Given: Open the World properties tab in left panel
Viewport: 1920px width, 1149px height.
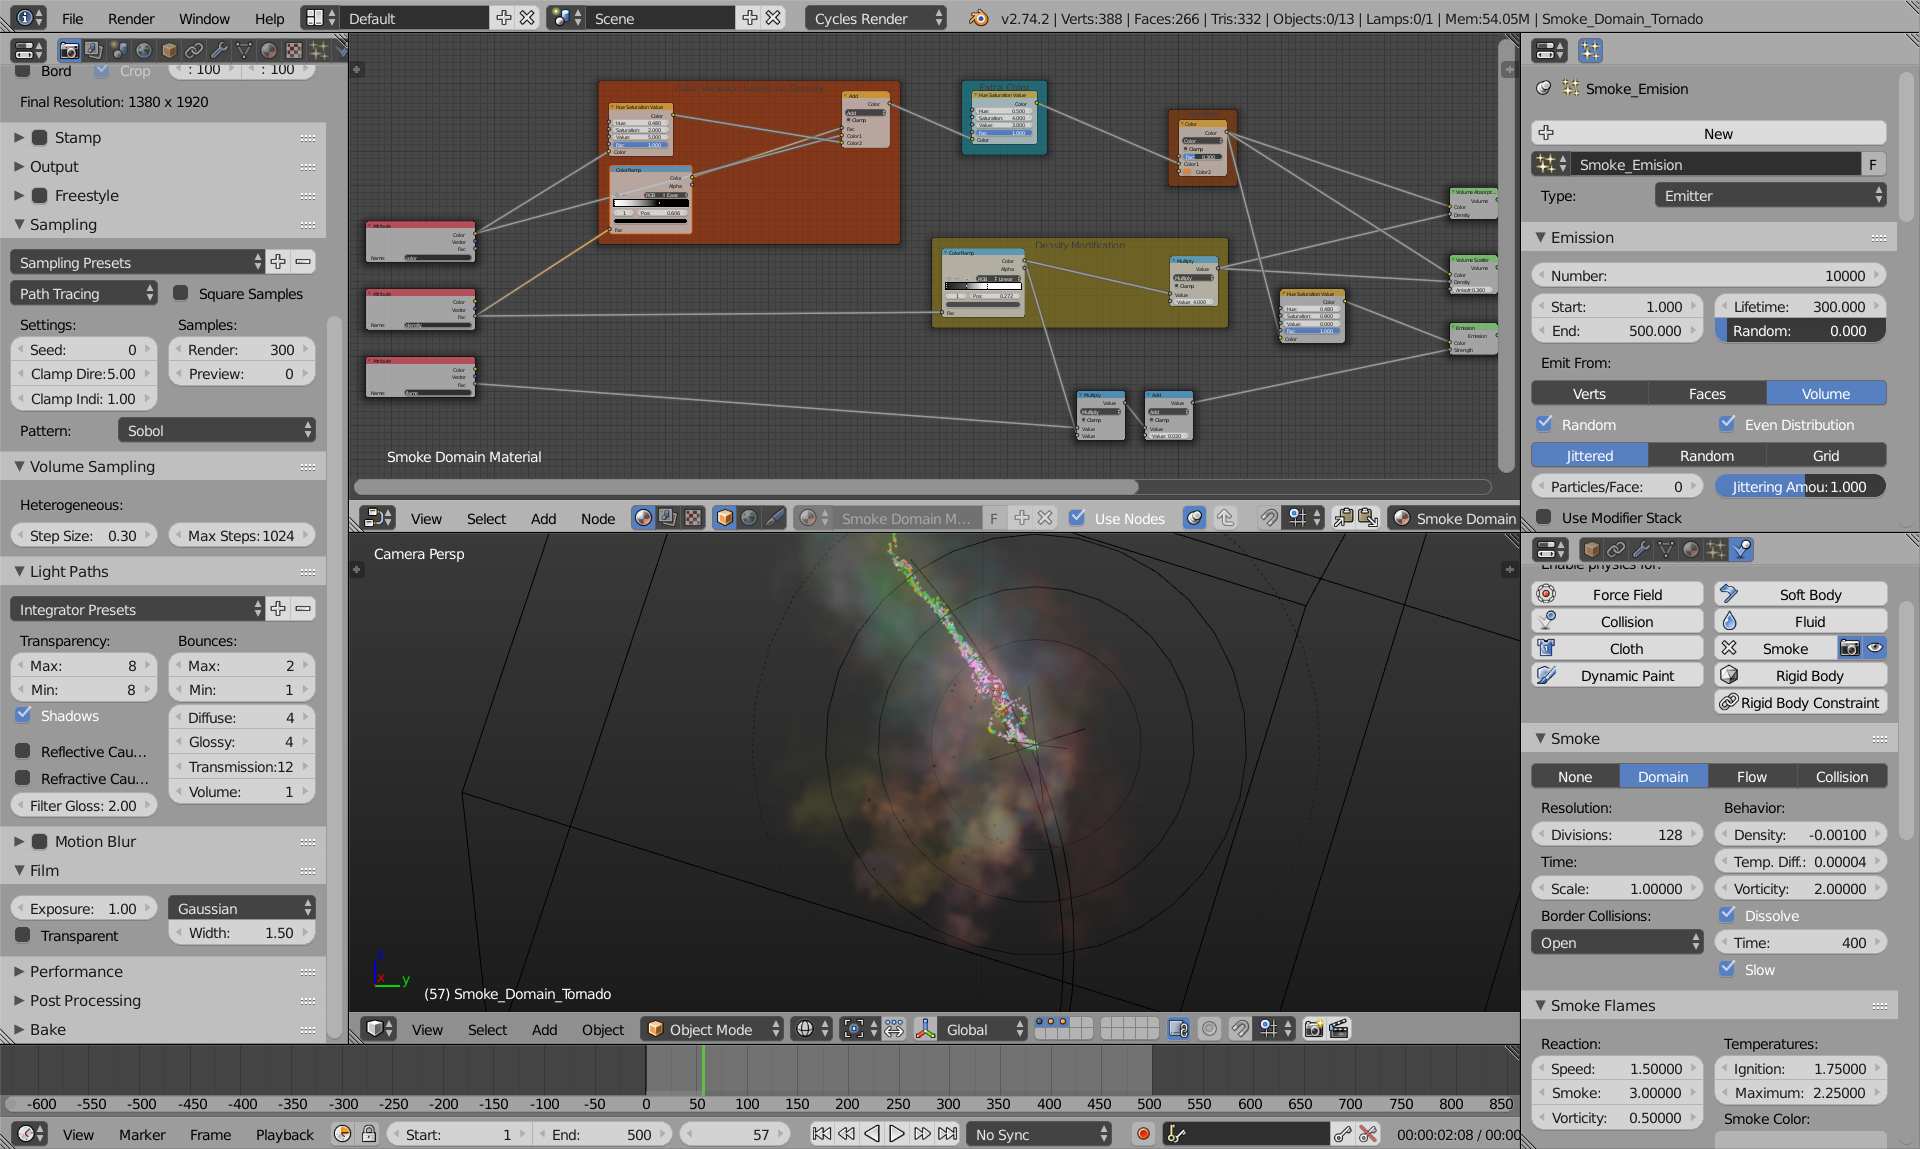Looking at the screenshot, I should point(144,50).
